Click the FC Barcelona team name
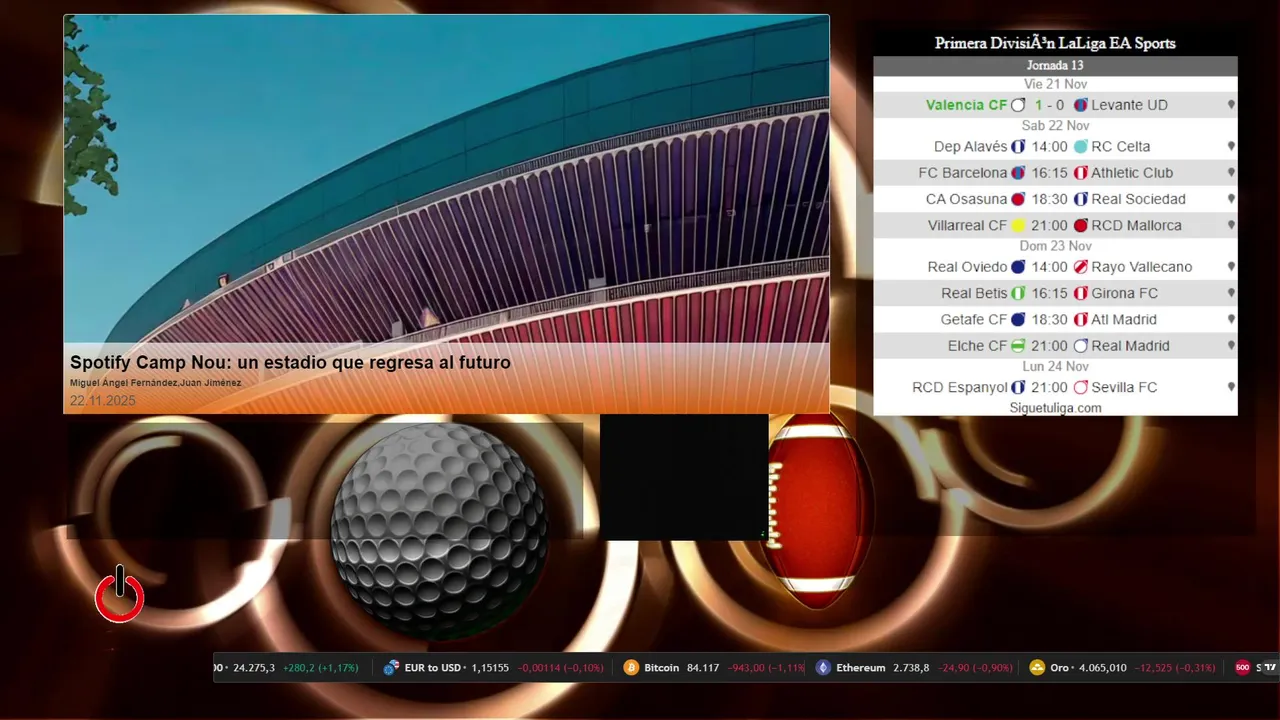This screenshot has height=720, width=1280. 963,173
